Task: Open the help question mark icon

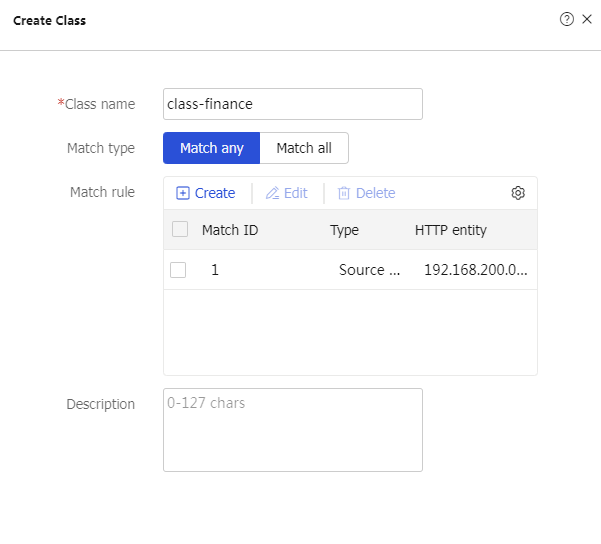Action: [567, 19]
